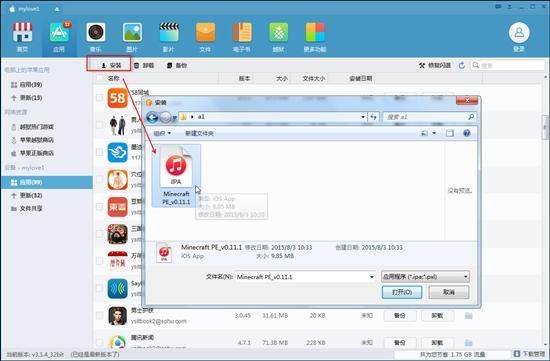Click the 58 app icon in list
550x361 pixels.
pyautogui.click(x=118, y=98)
